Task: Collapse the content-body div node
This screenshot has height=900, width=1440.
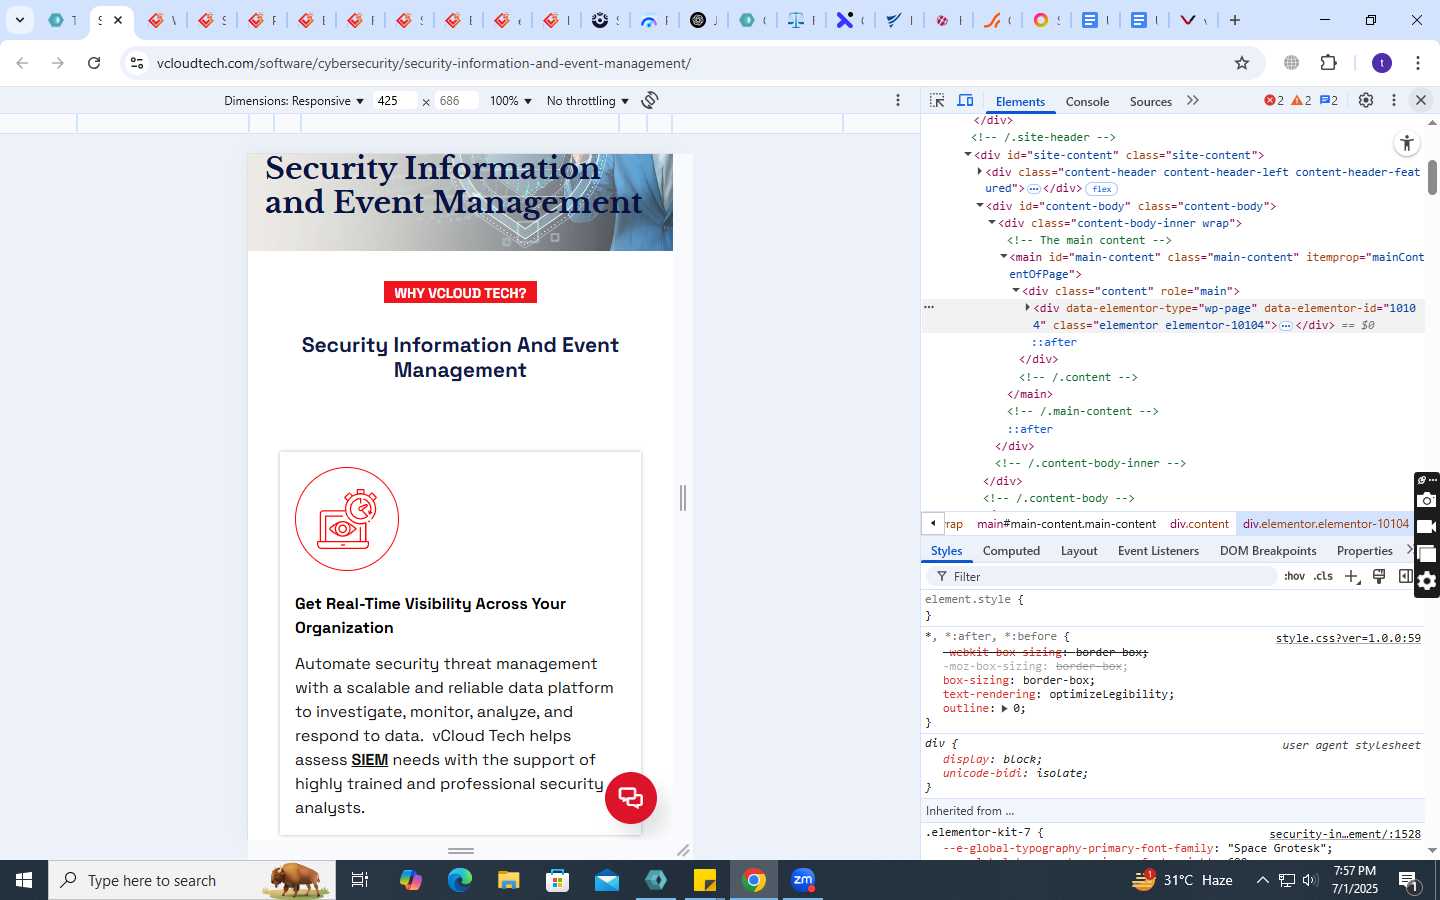Action: pyautogui.click(x=979, y=206)
